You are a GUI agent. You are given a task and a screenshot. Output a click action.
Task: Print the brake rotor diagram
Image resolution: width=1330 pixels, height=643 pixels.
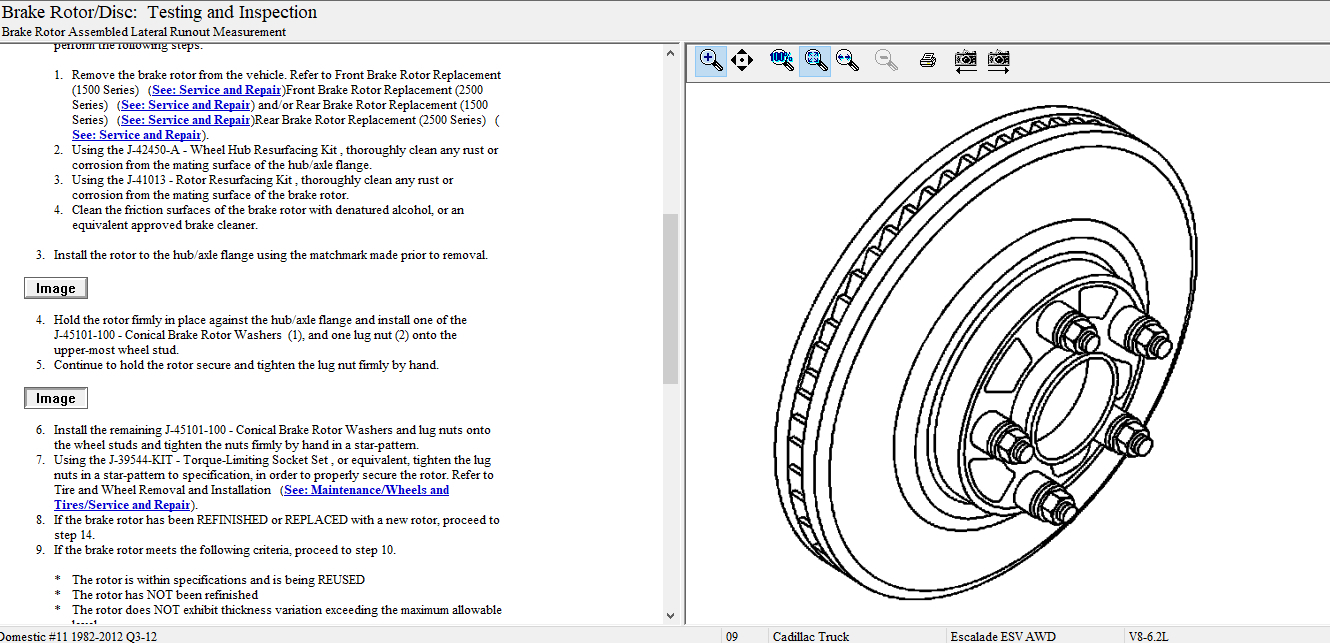927,60
